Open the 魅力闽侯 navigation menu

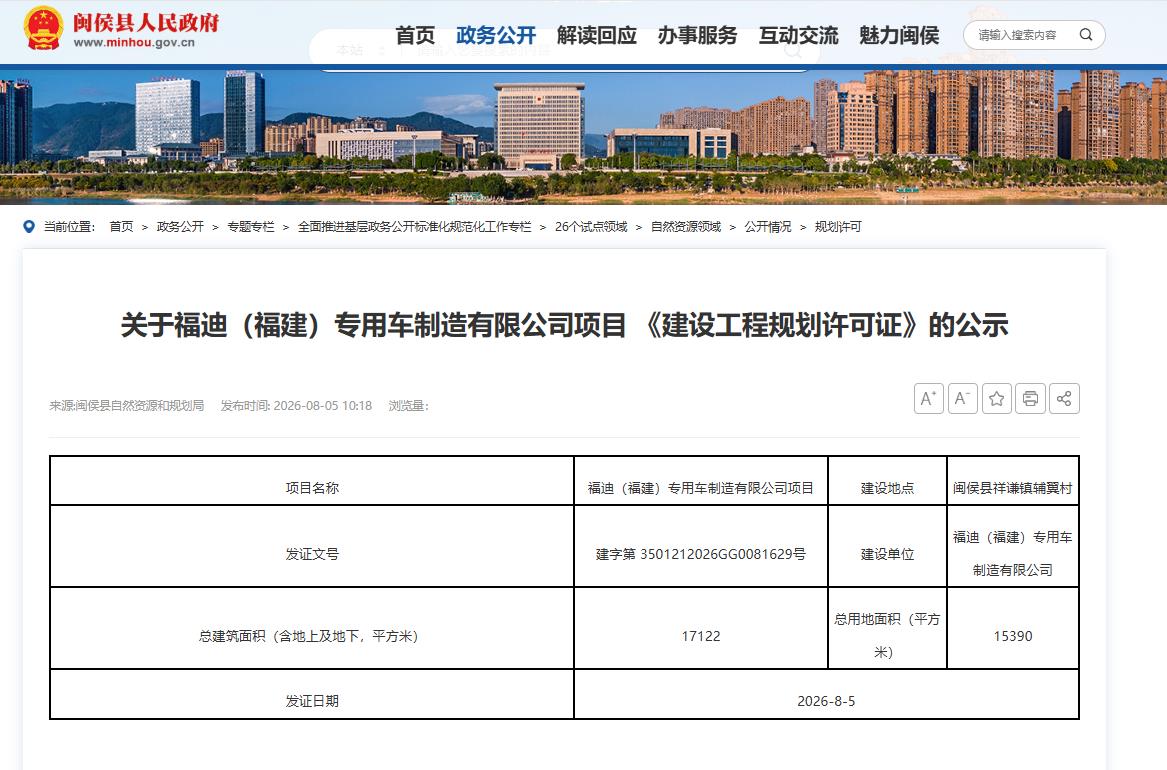[x=899, y=35]
